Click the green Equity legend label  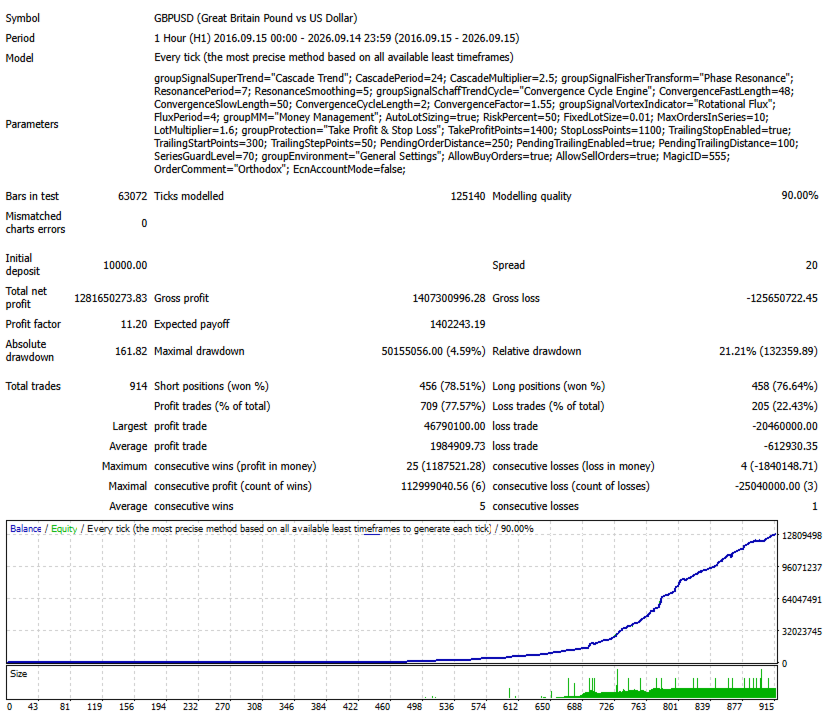click(64, 529)
